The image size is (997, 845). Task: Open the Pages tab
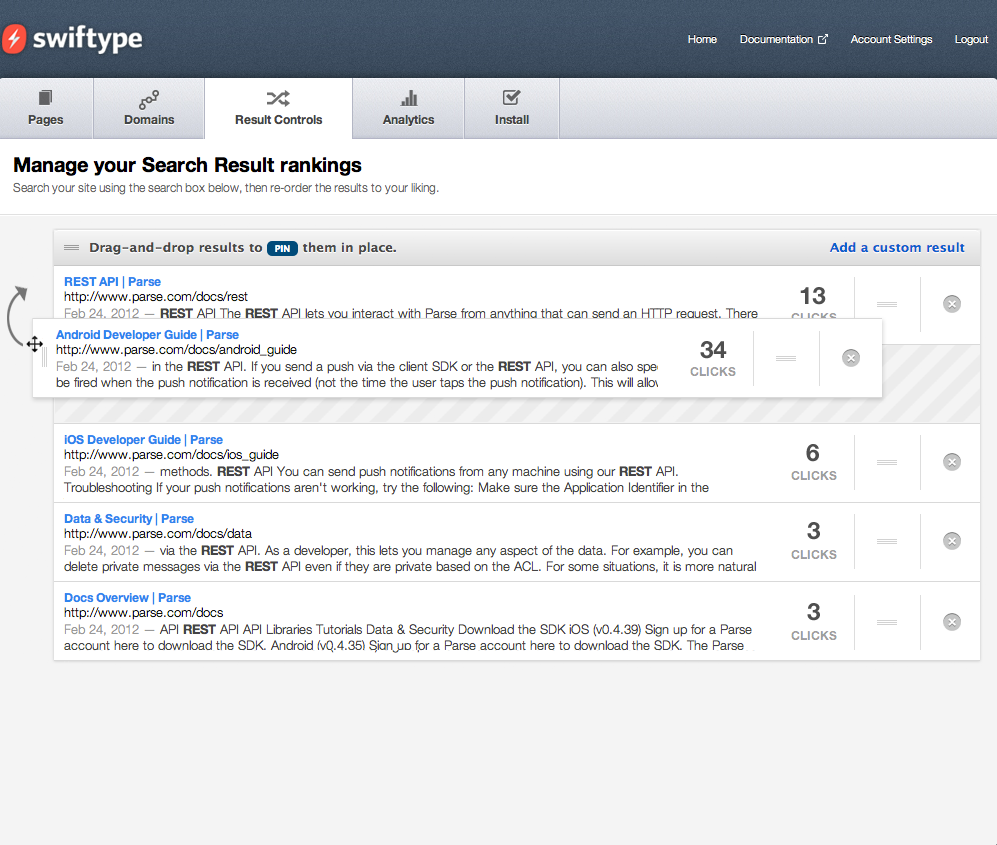click(x=46, y=108)
